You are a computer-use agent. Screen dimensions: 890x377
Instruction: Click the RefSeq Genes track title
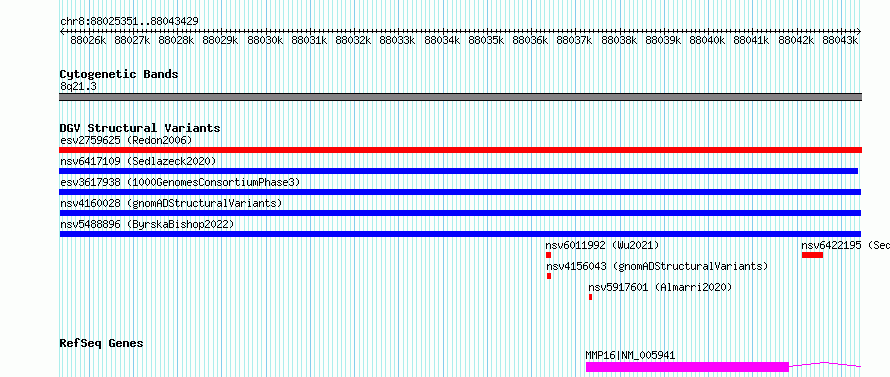(102, 344)
